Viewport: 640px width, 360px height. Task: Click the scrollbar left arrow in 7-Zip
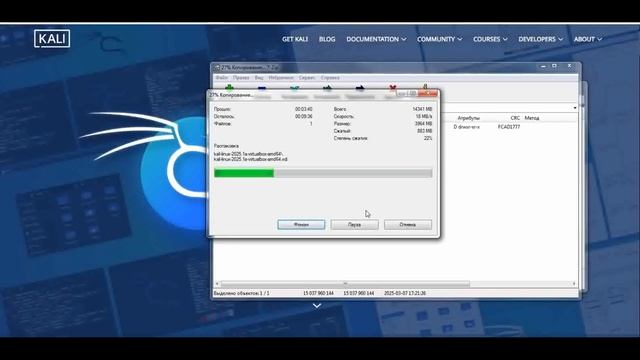click(217, 284)
